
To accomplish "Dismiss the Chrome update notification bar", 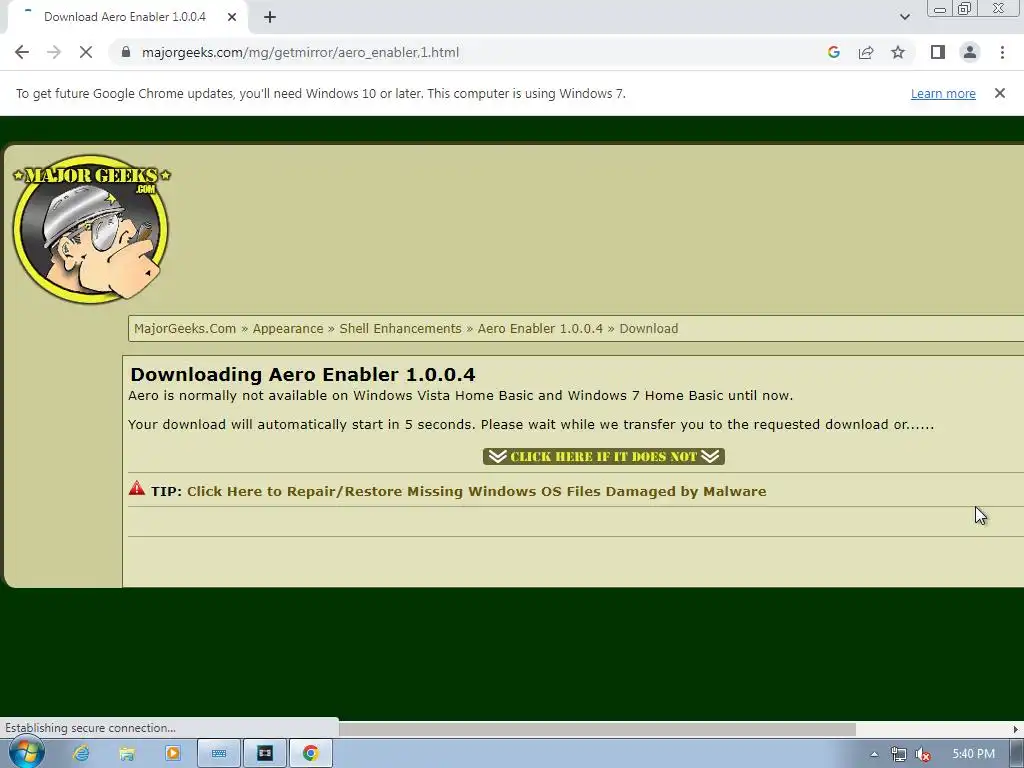I will click(x=1000, y=93).
